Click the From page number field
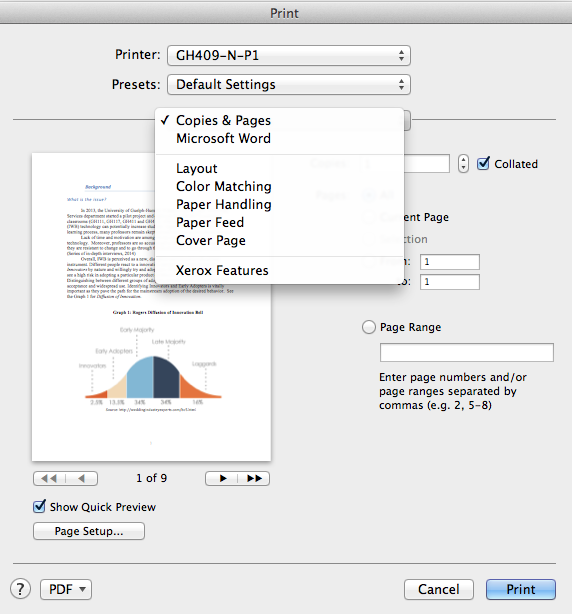The width and height of the screenshot is (572, 614). [x=450, y=262]
